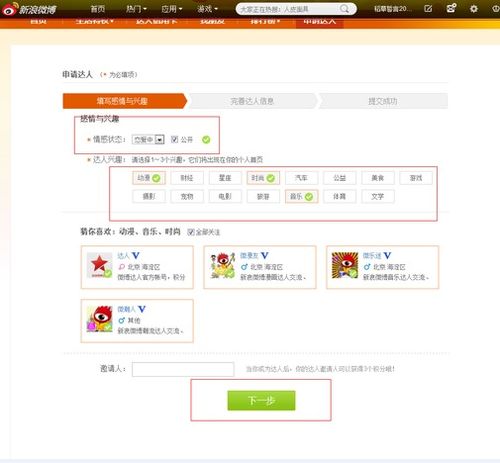
Task: Select the 申请达人 sub-navigation tab
Action: tap(319, 22)
